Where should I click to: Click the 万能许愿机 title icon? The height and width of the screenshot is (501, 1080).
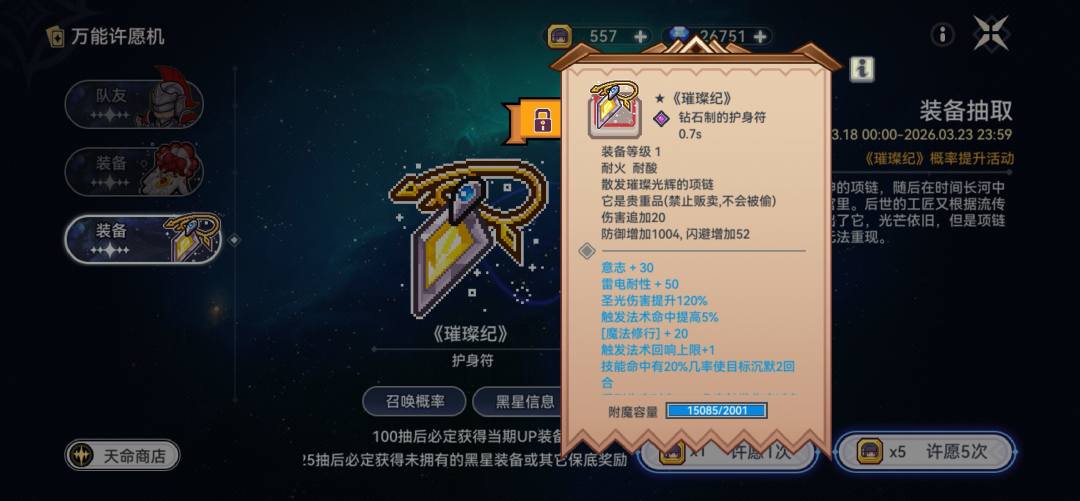(55, 37)
